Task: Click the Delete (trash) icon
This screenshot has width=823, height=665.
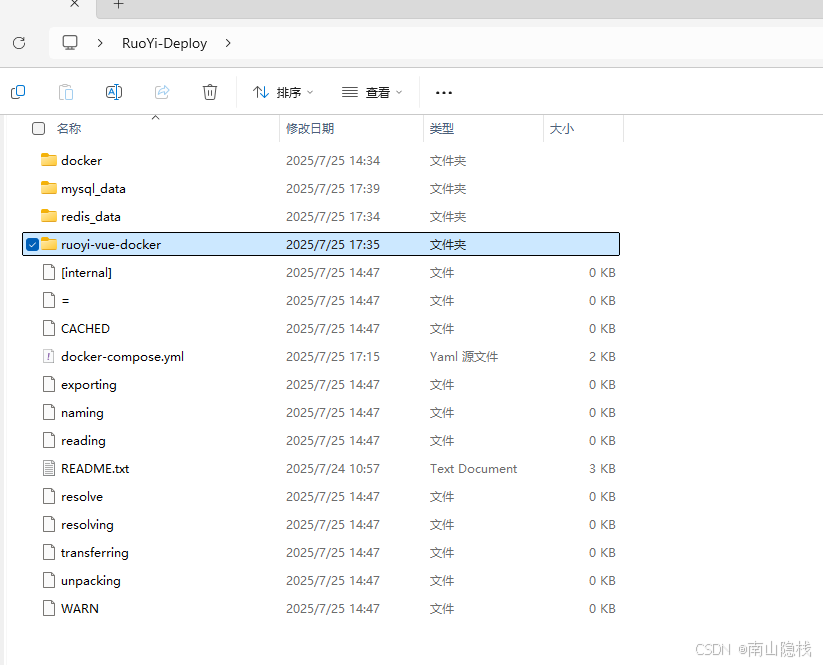Action: click(x=210, y=91)
